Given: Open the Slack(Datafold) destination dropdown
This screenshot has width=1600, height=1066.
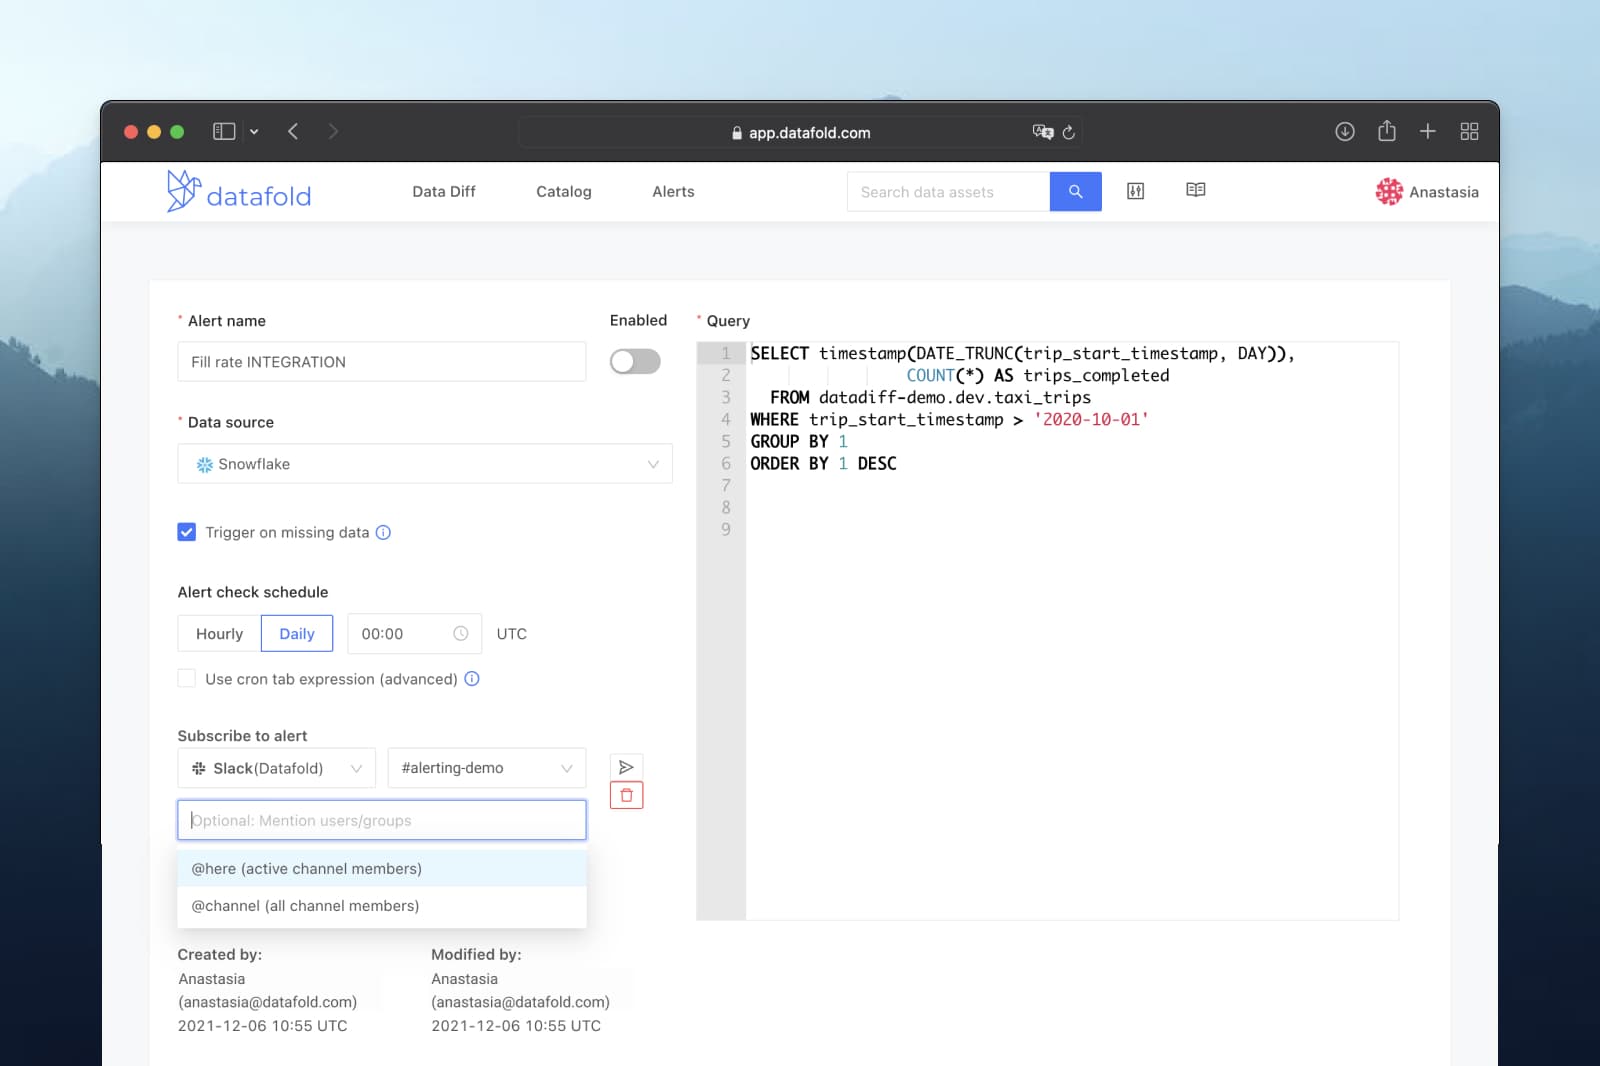Looking at the screenshot, I should click(277, 768).
